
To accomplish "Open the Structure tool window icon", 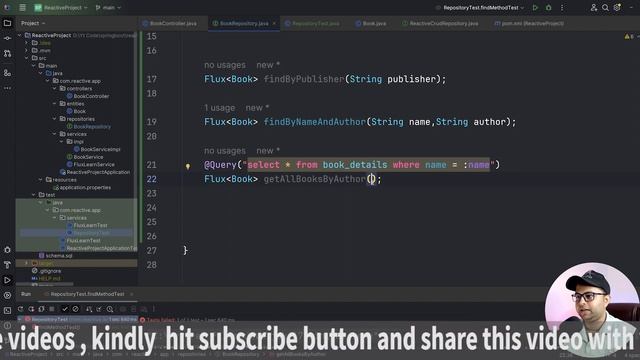I will click(7, 73).
